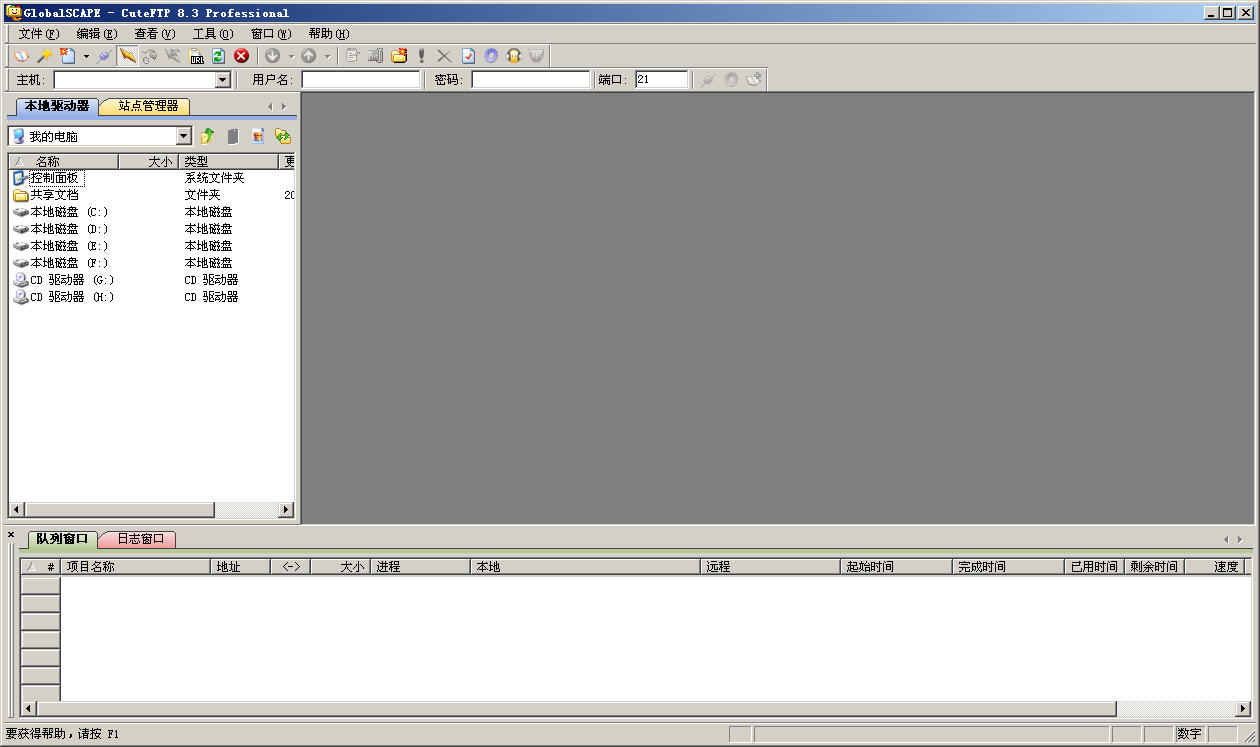1260x747 pixels.
Task: Click the new folder toolbar icon
Action: point(399,56)
